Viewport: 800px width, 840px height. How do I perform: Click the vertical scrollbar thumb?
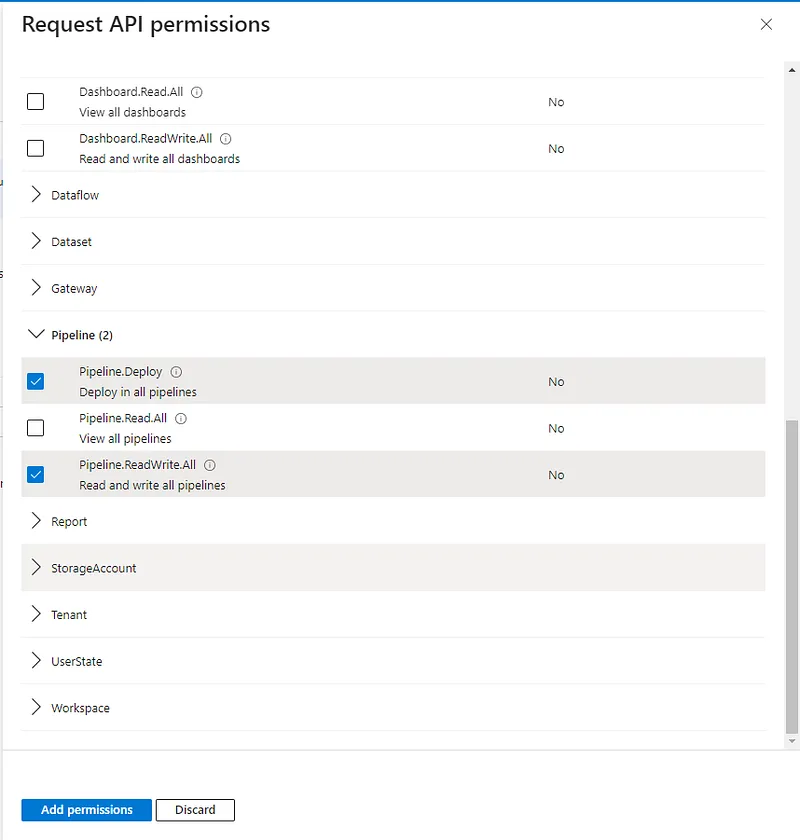[x=792, y=577]
